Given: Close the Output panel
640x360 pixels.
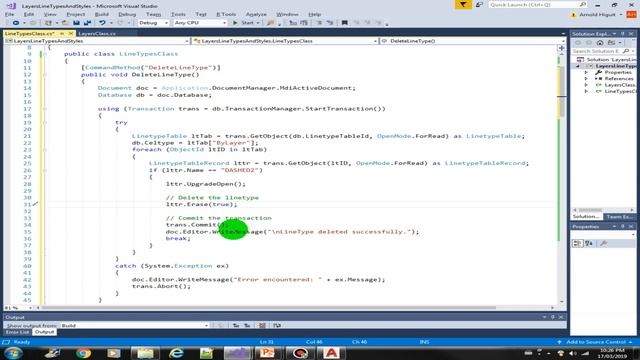Looking at the screenshot, I should click(x=561, y=317).
